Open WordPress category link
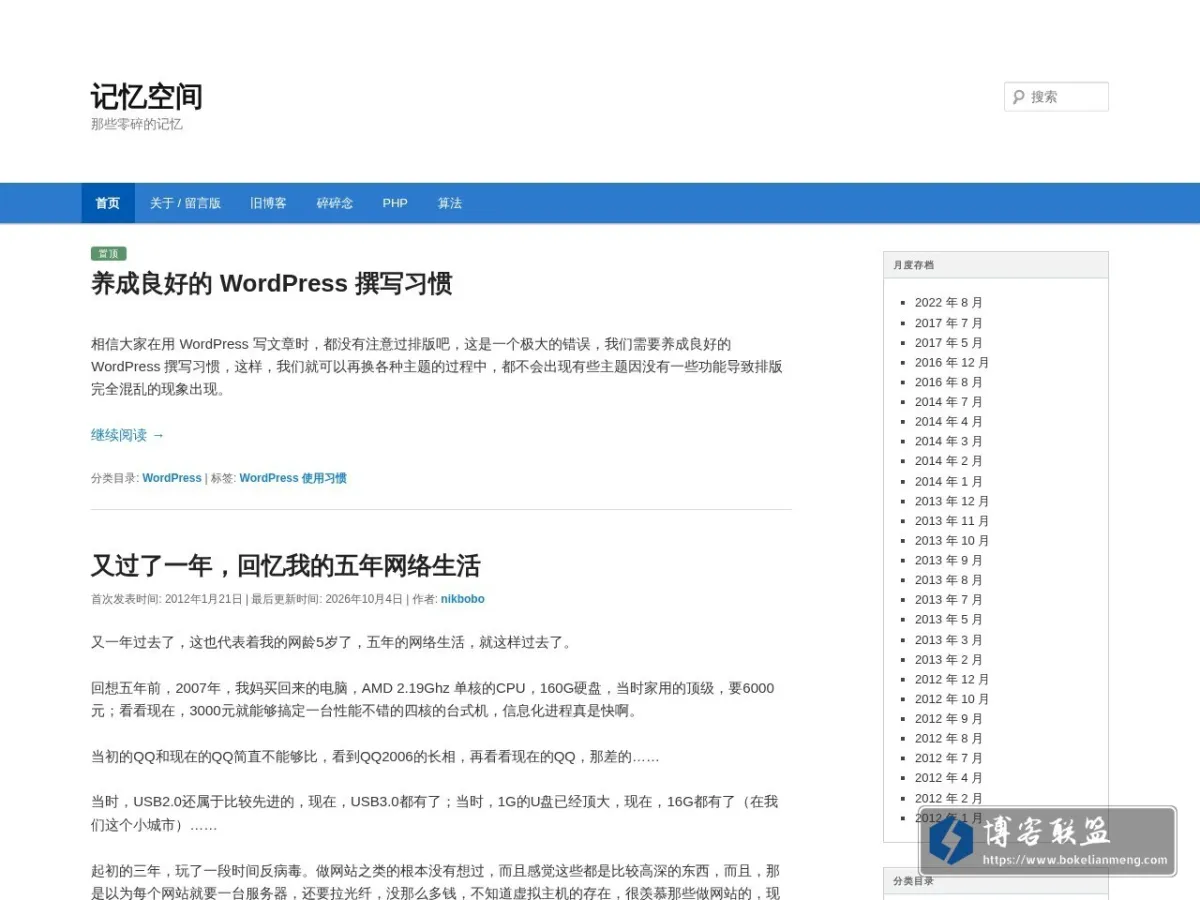The height and width of the screenshot is (900, 1200). tap(172, 478)
